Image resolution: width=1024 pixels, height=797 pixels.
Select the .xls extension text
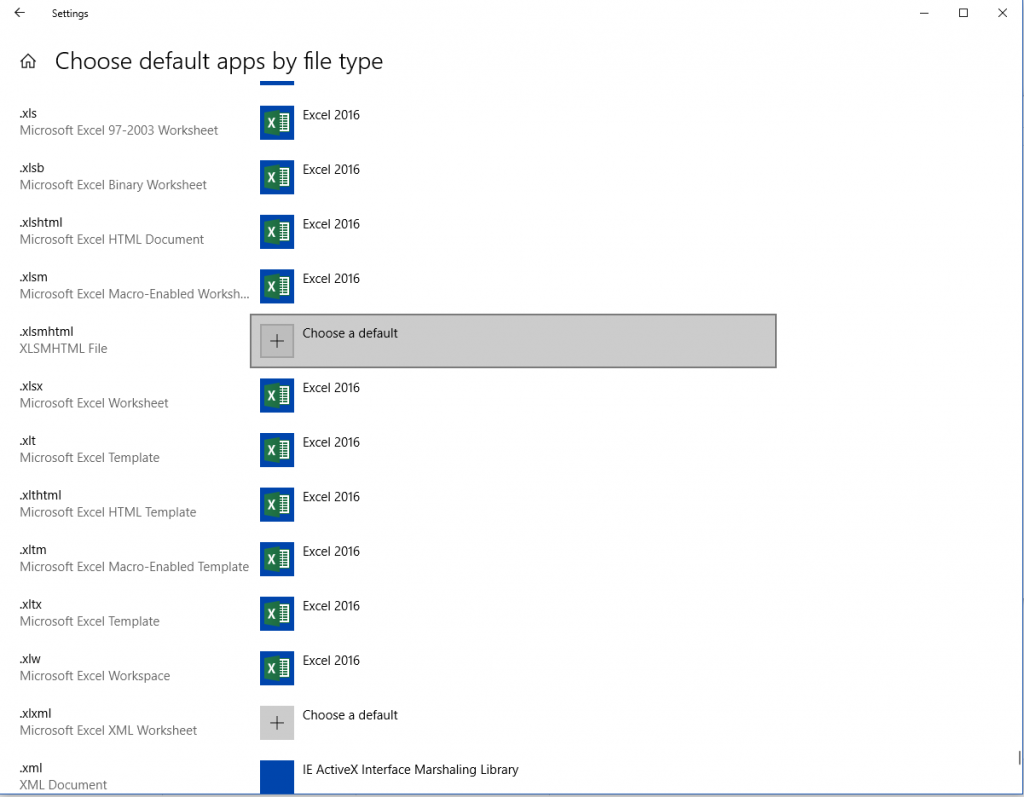pyautogui.click(x=28, y=114)
